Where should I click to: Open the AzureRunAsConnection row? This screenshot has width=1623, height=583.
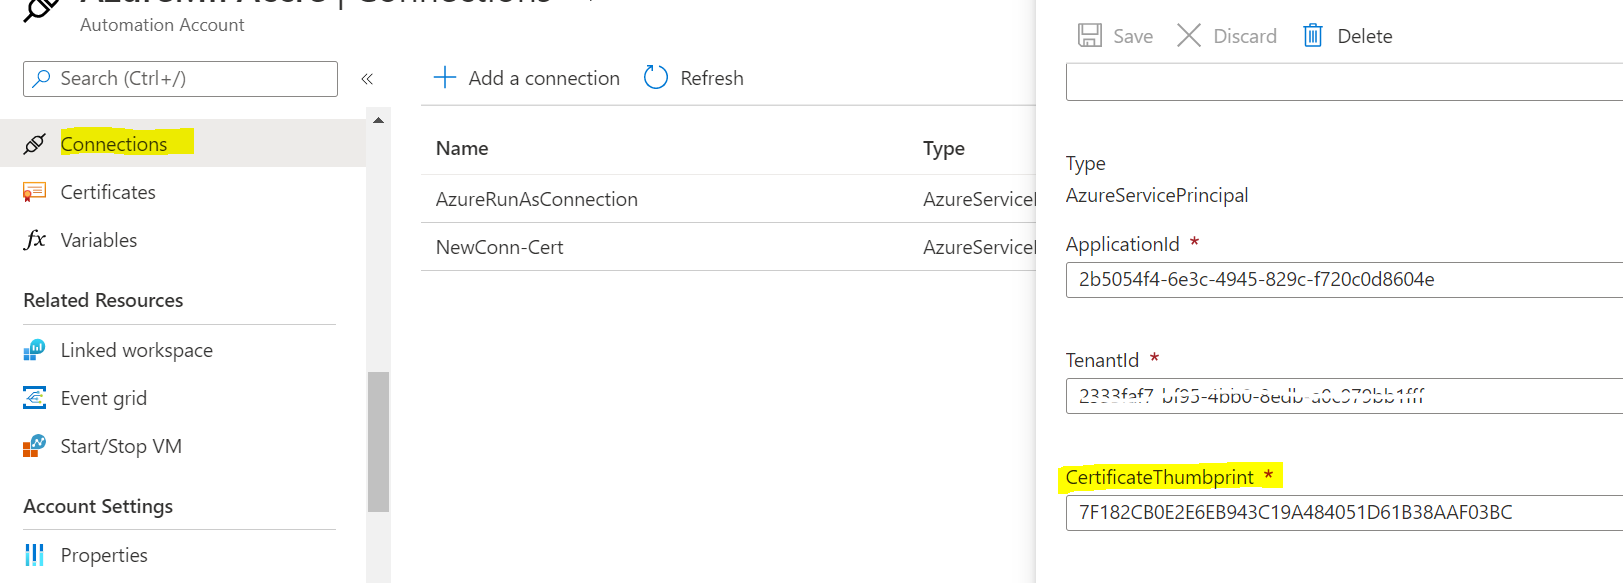click(537, 199)
